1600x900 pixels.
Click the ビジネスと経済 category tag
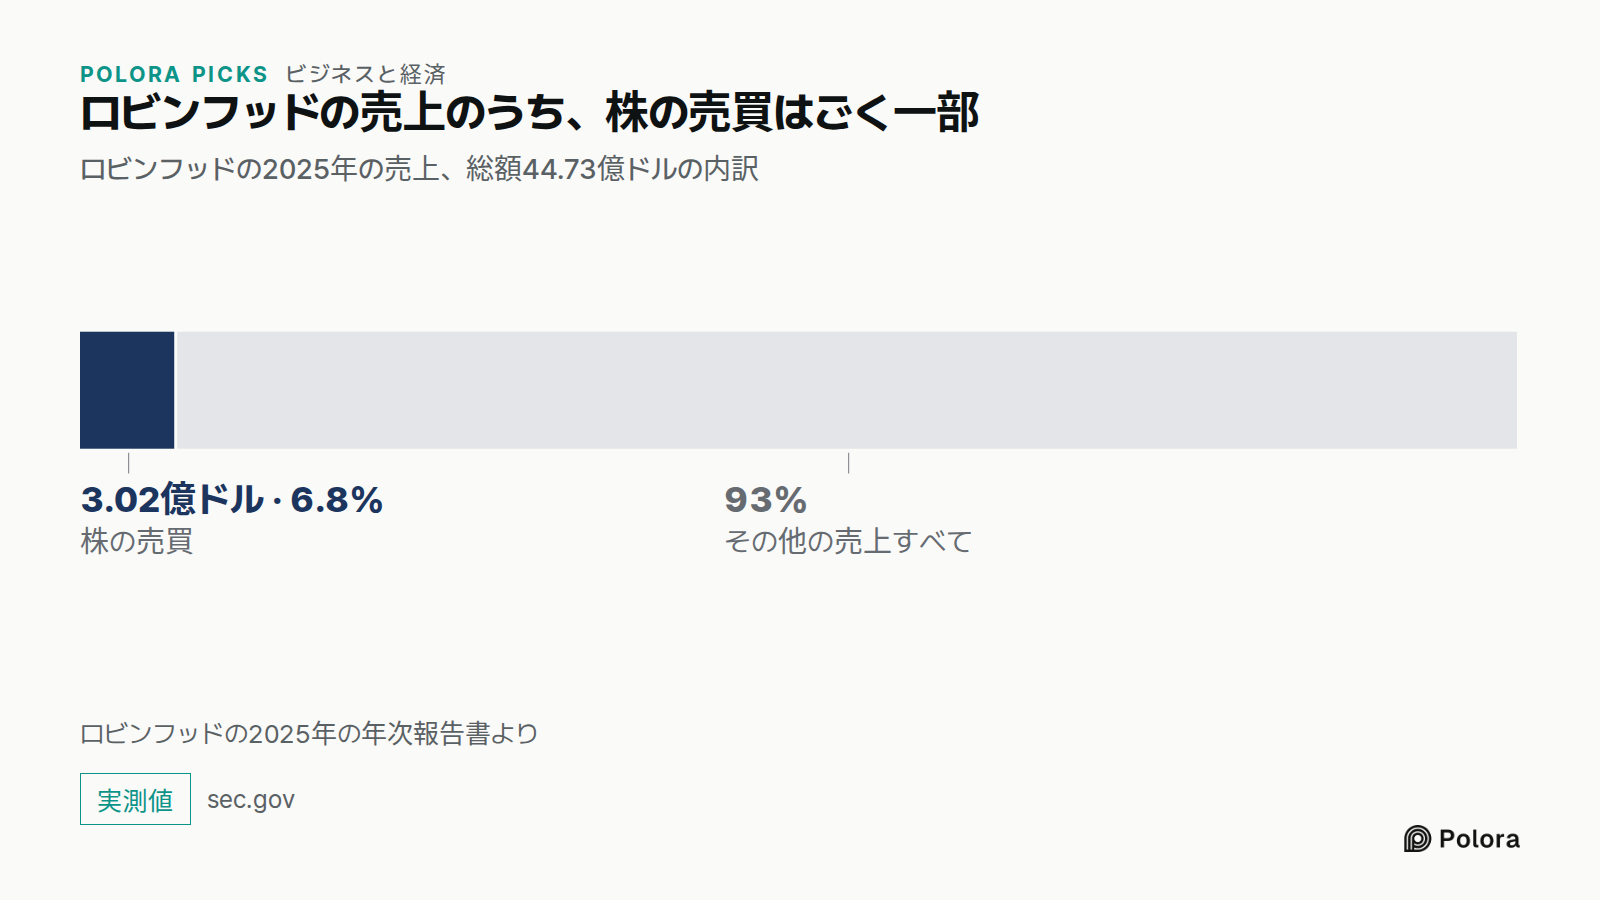[365, 74]
